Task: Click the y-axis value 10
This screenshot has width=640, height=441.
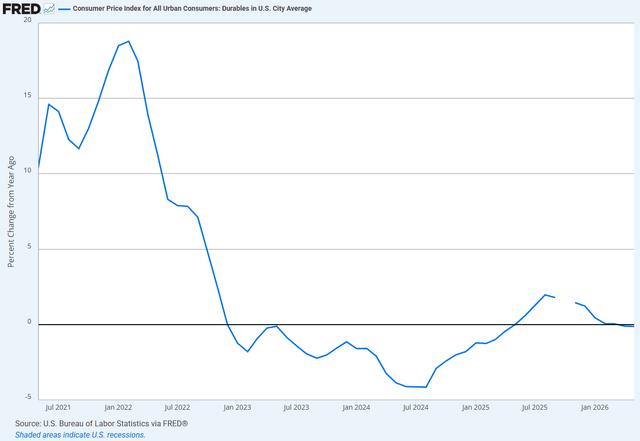Action: (x=27, y=170)
